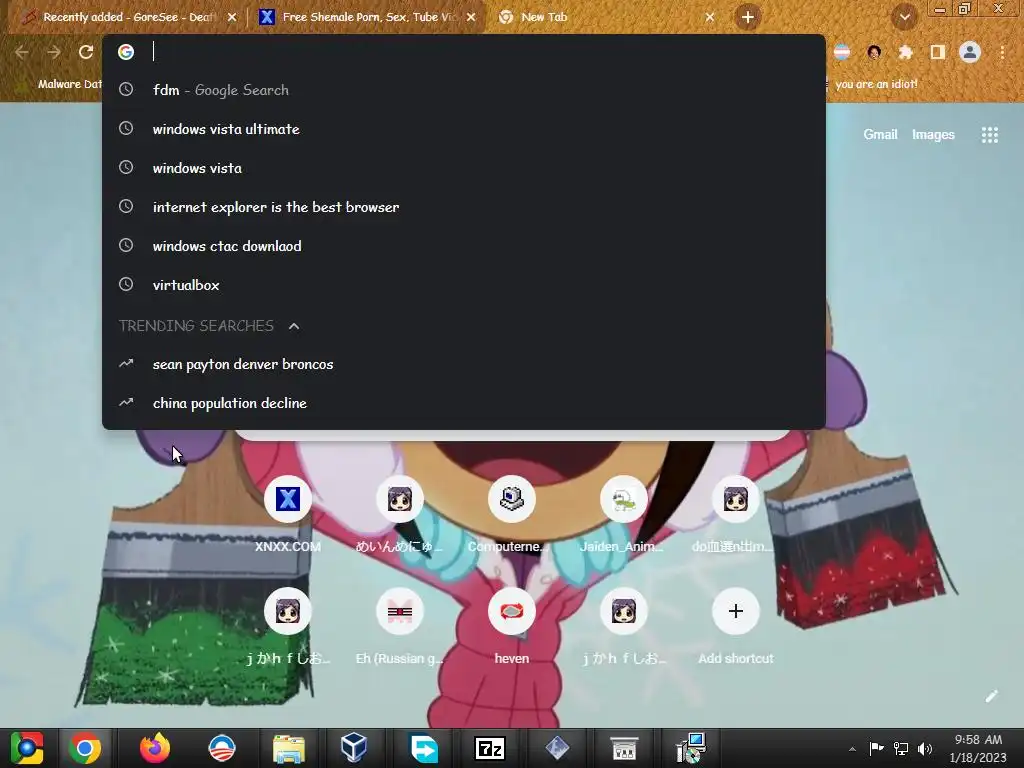Close the New Tab tab
The height and width of the screenshot is (768, 1024).
pos(710,17)
